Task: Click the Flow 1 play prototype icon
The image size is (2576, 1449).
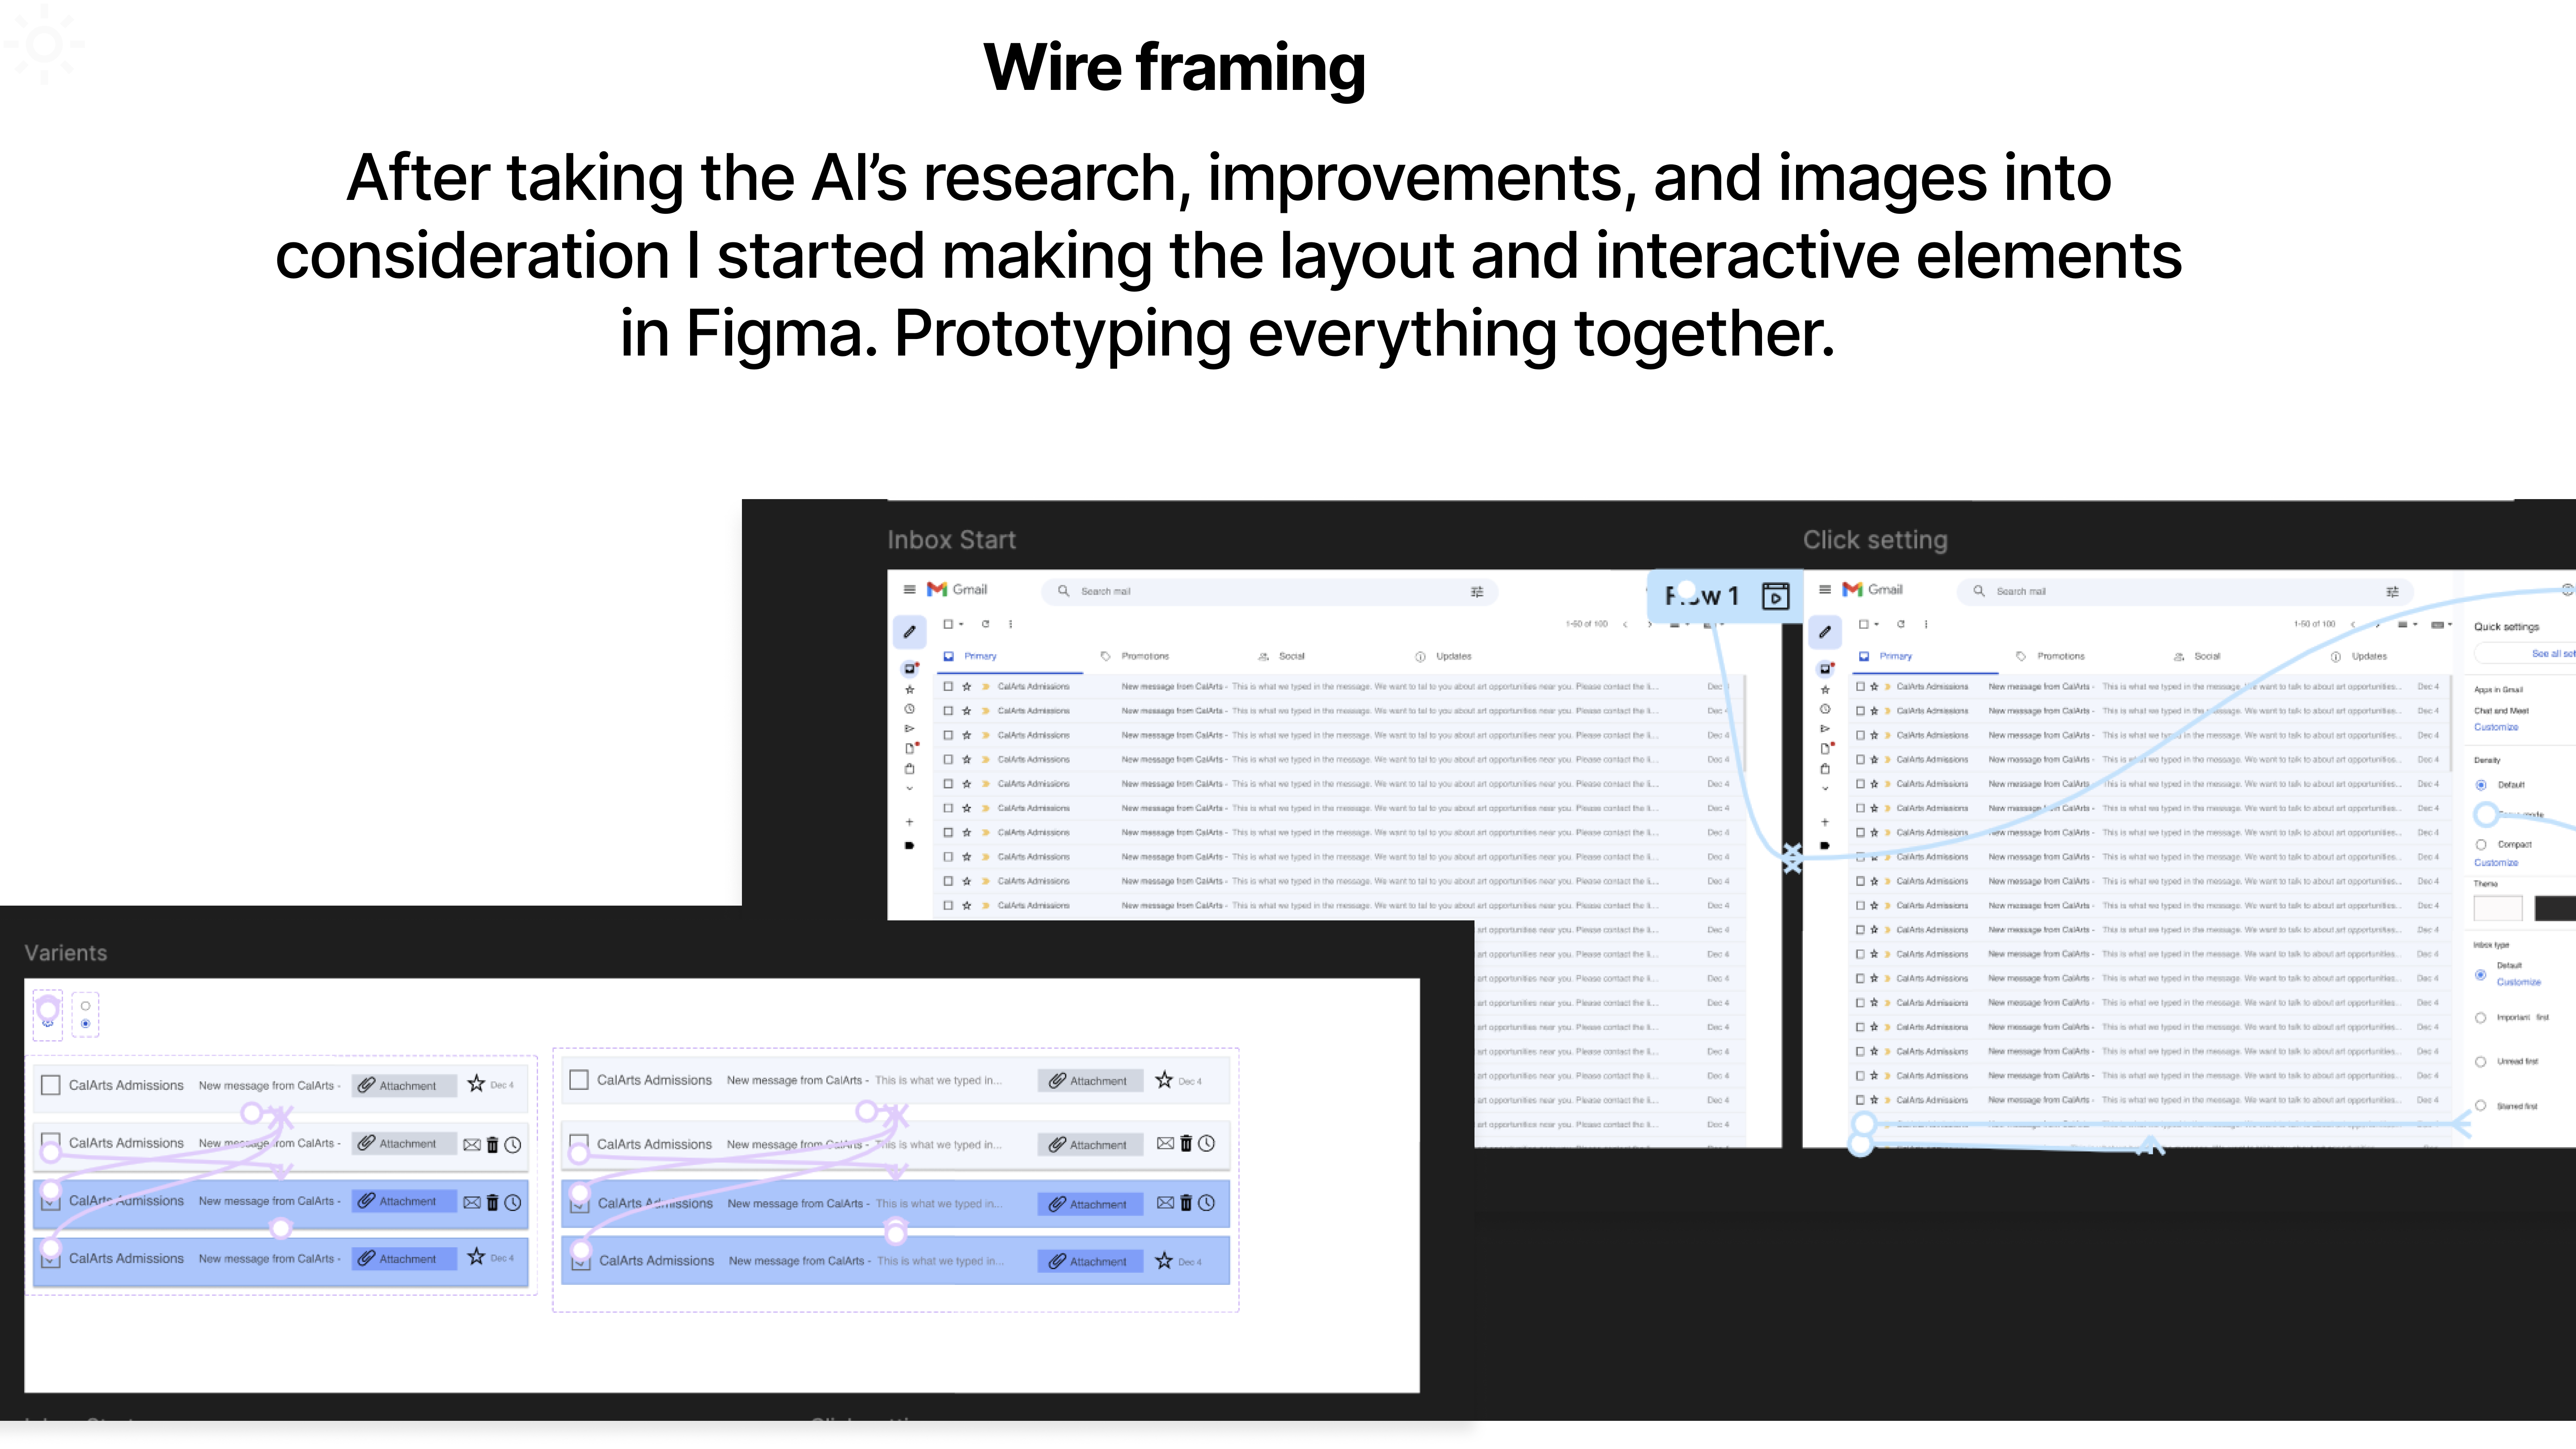Action: 1775,596
